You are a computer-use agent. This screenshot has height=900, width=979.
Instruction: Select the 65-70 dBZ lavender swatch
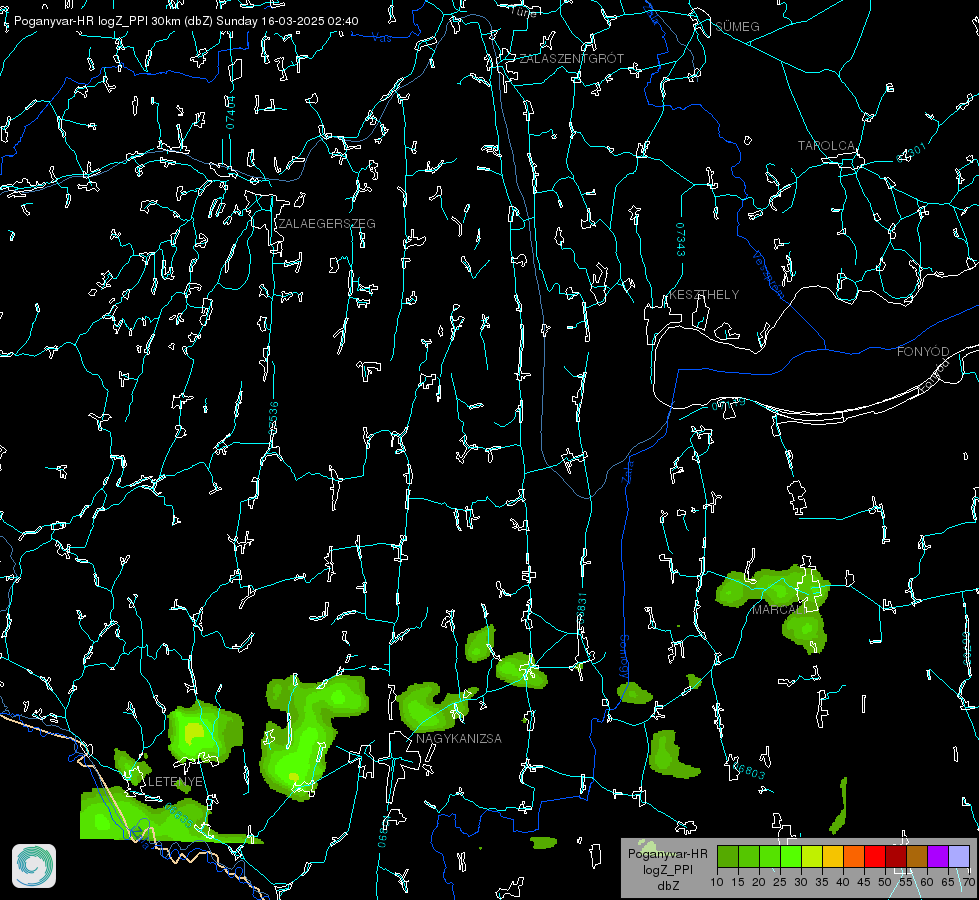[x=959, y=857]
